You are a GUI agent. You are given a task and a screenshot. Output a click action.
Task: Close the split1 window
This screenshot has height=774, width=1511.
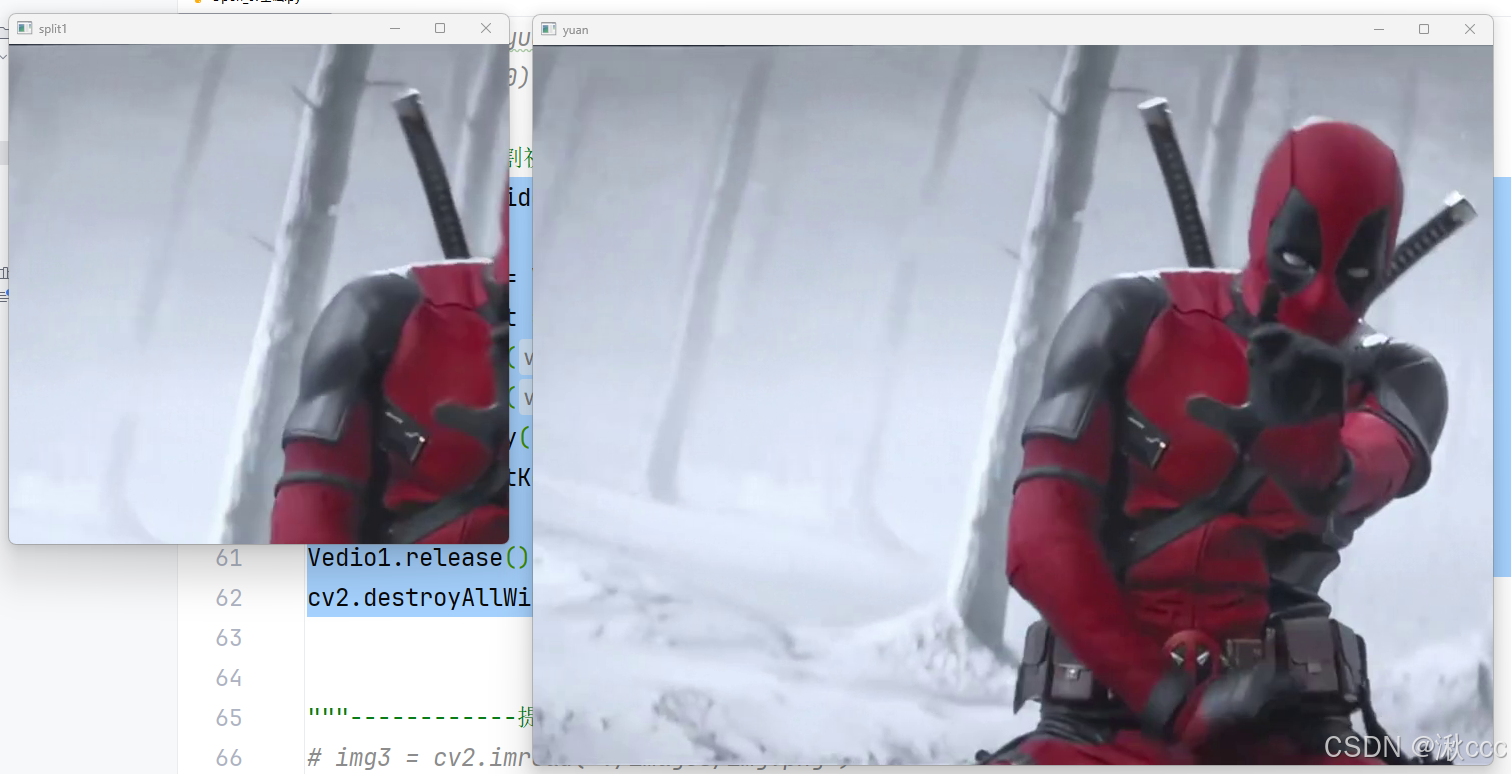486,28
